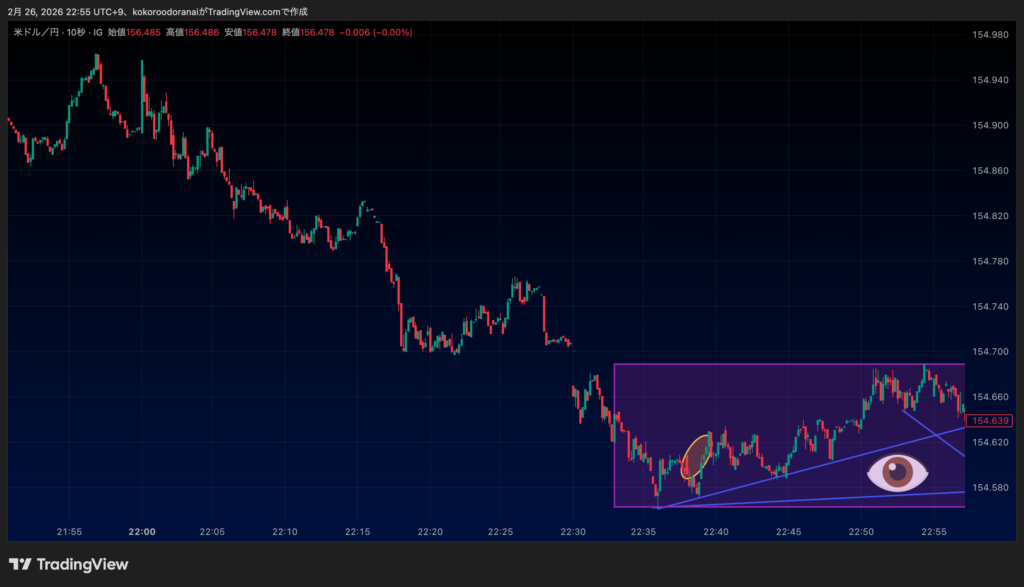Click the bold 22:00 time axis label
This screenshot has height=587, width=1024.
142,532
